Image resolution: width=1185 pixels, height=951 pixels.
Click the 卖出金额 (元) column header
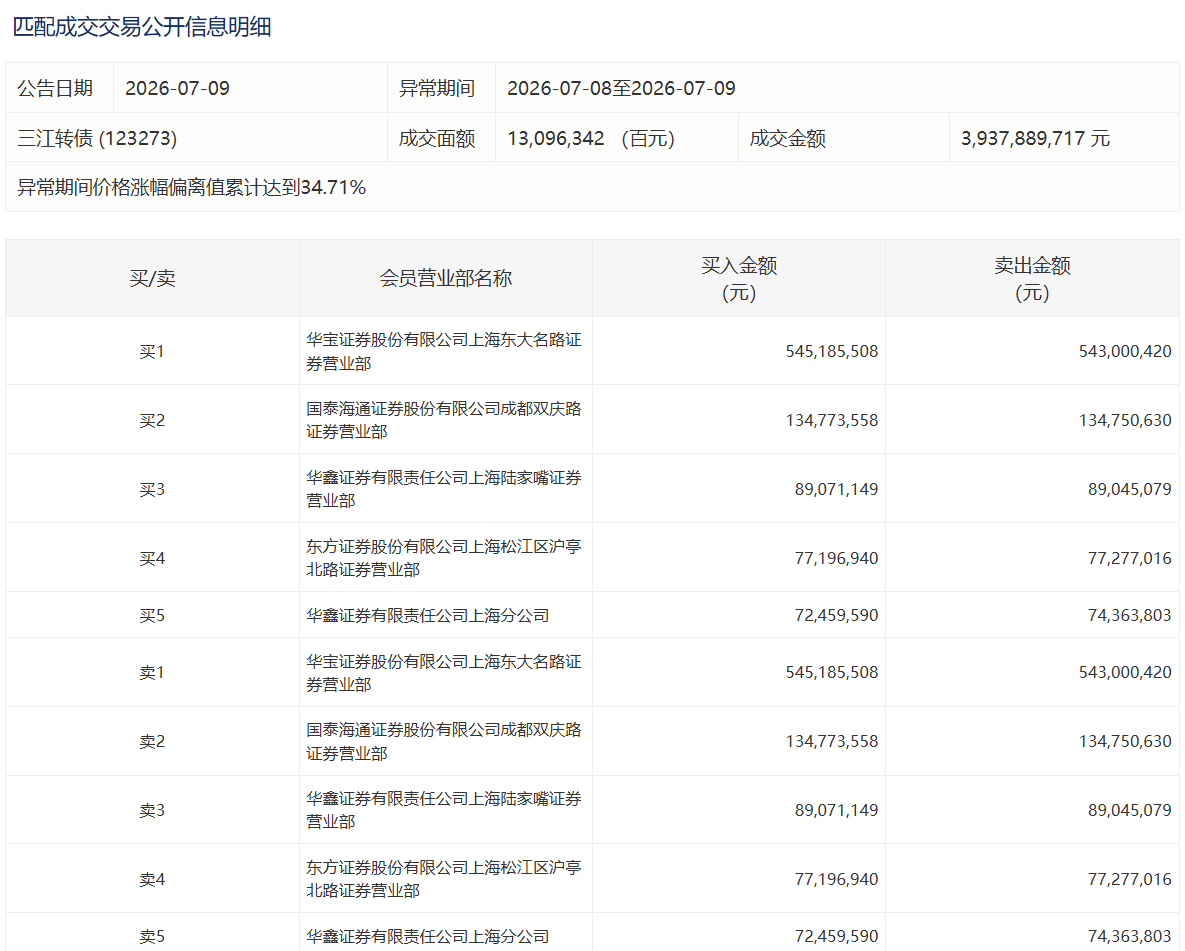(x=1032, y=279)
